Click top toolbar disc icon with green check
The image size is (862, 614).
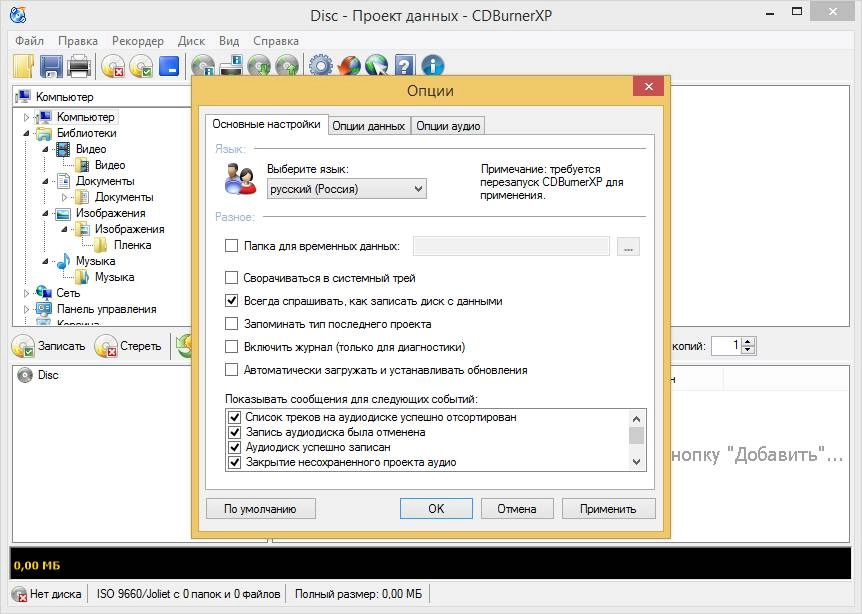(141, 67)
